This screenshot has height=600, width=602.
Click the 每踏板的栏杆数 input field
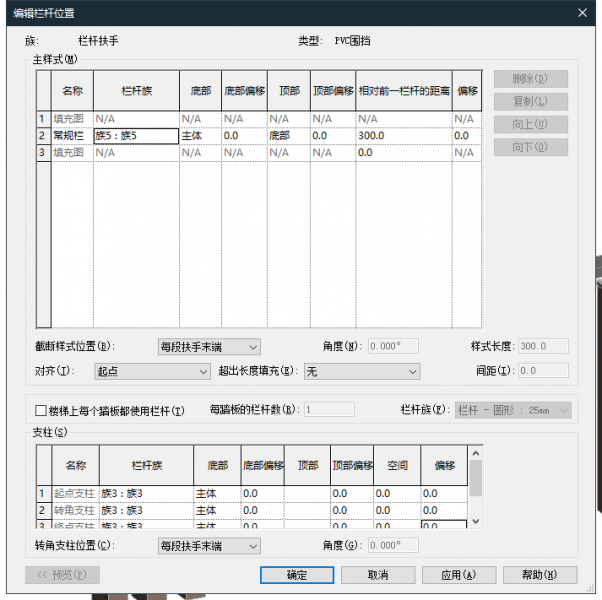pos(329,410)
